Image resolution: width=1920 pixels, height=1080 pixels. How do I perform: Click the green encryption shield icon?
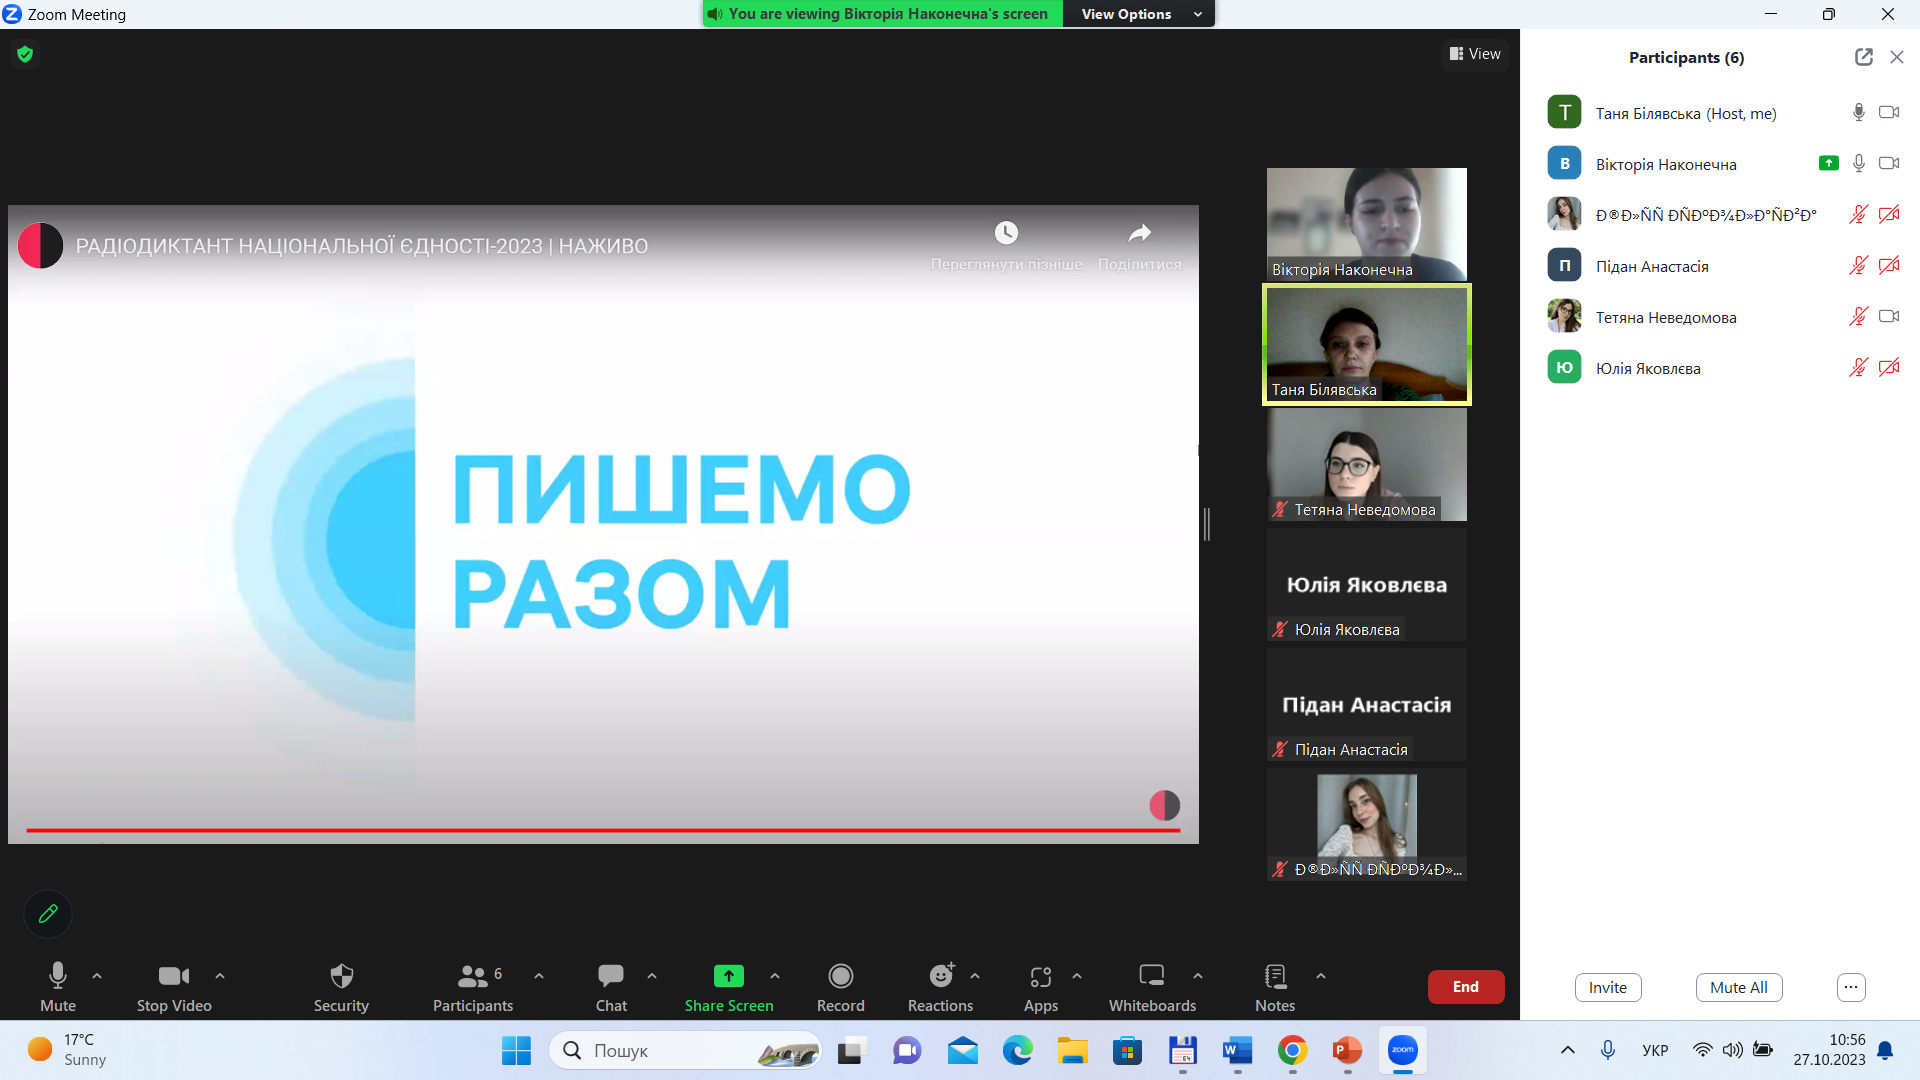[x=25, y=54]
